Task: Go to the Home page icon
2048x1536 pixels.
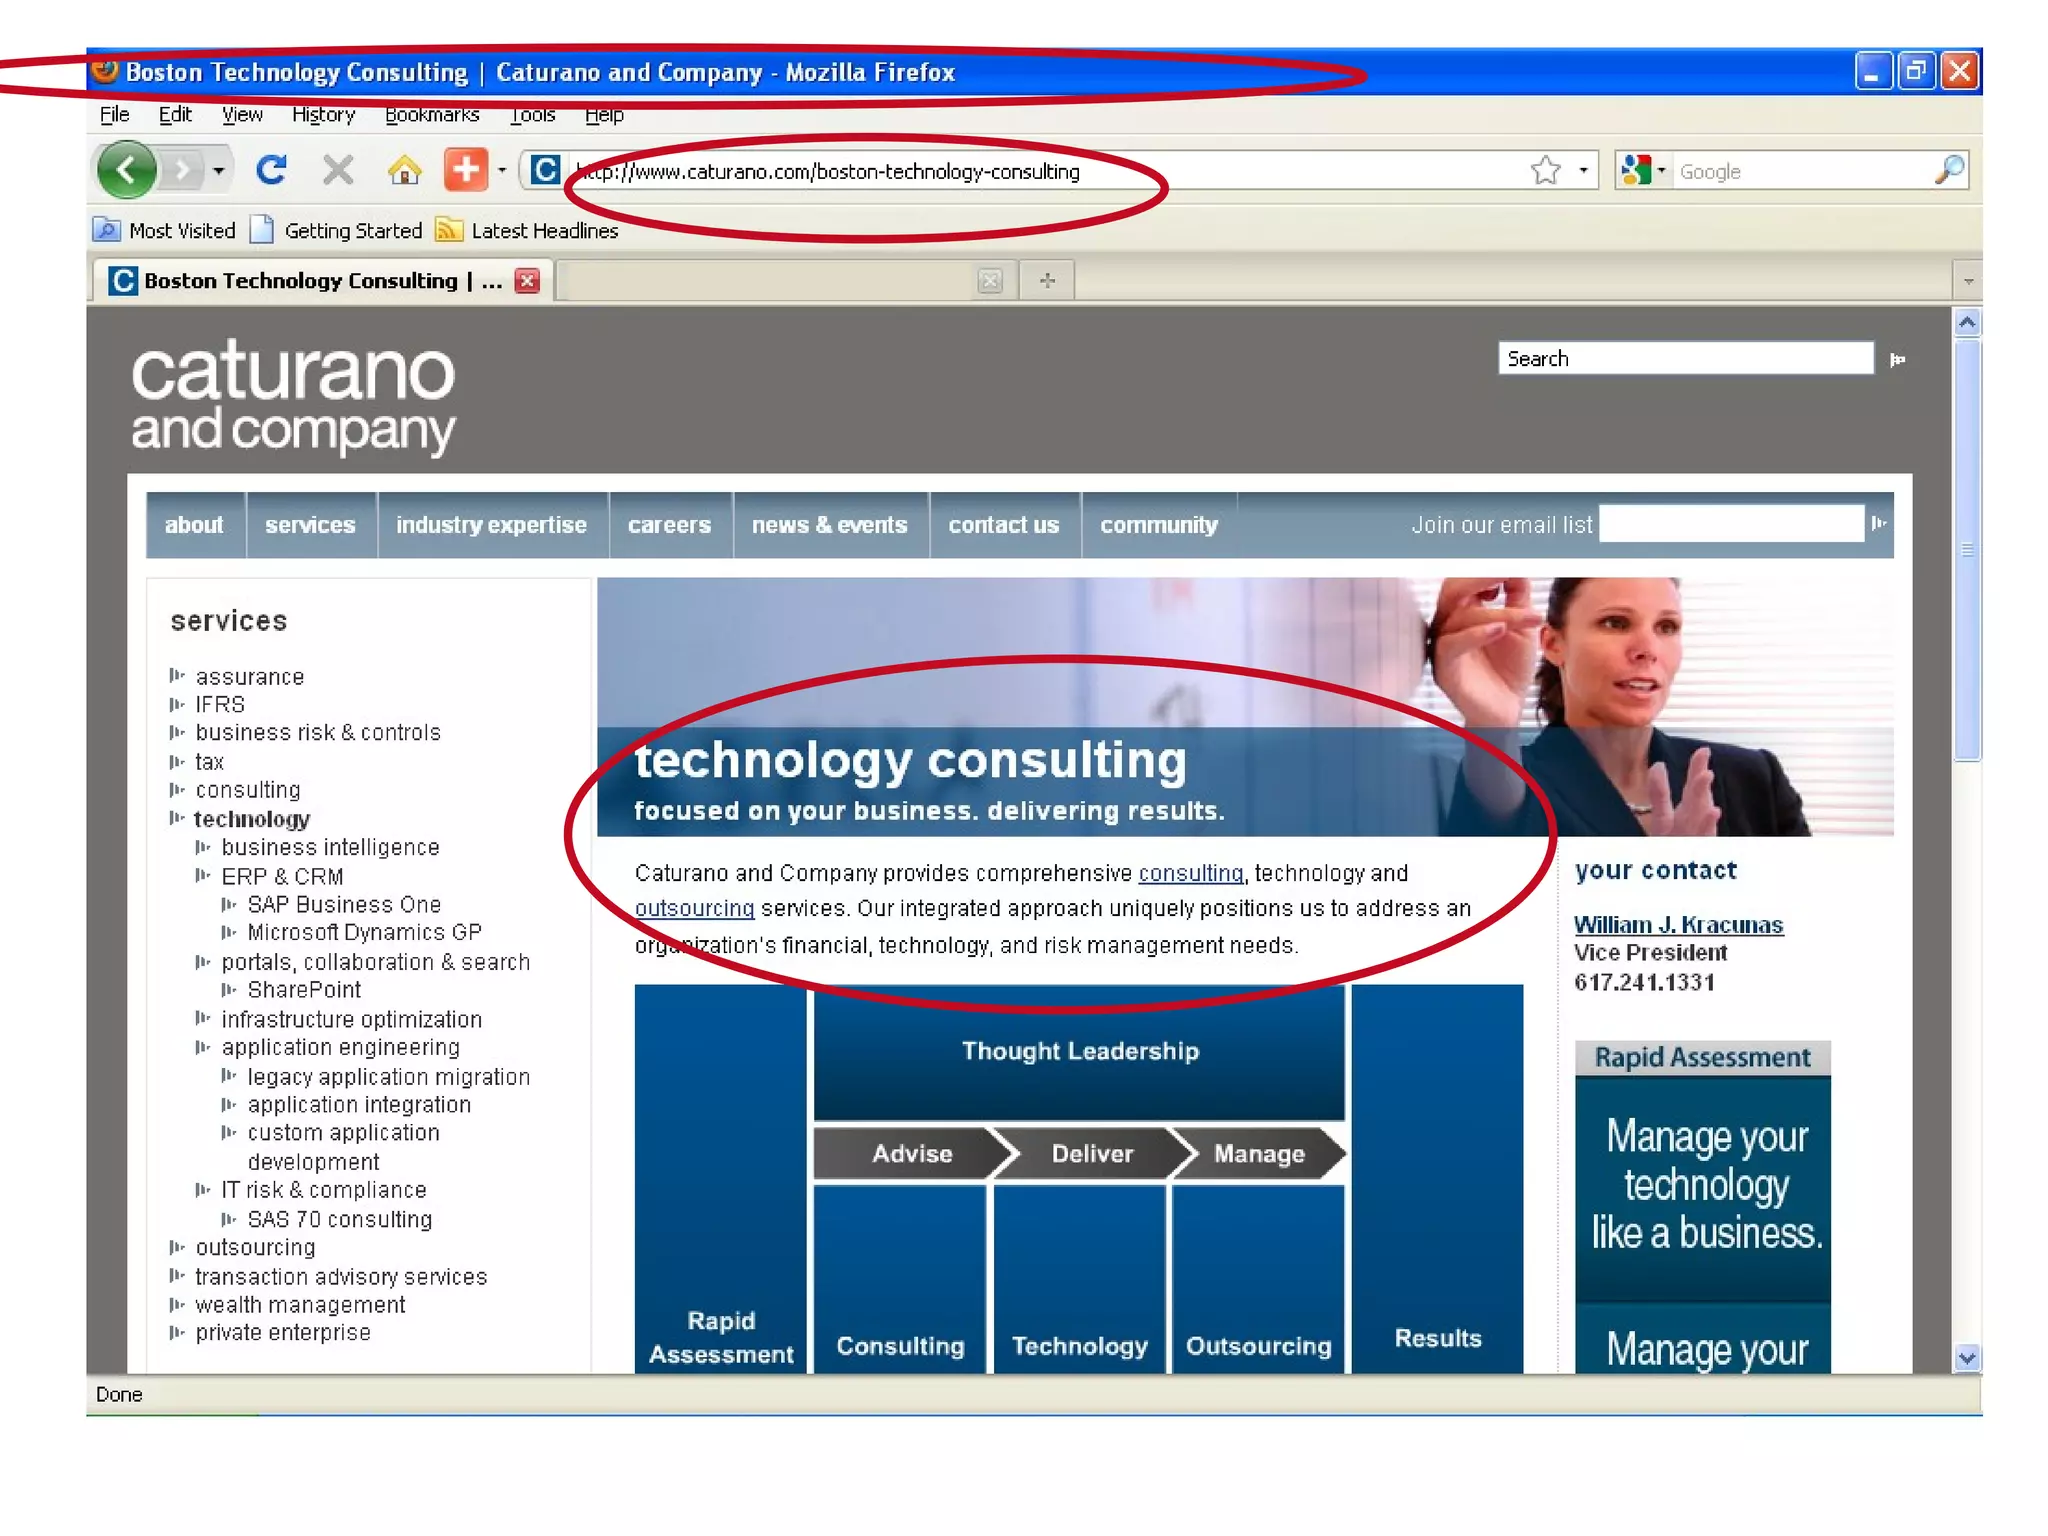Action: pyautogui.click(x=404, y=171)
